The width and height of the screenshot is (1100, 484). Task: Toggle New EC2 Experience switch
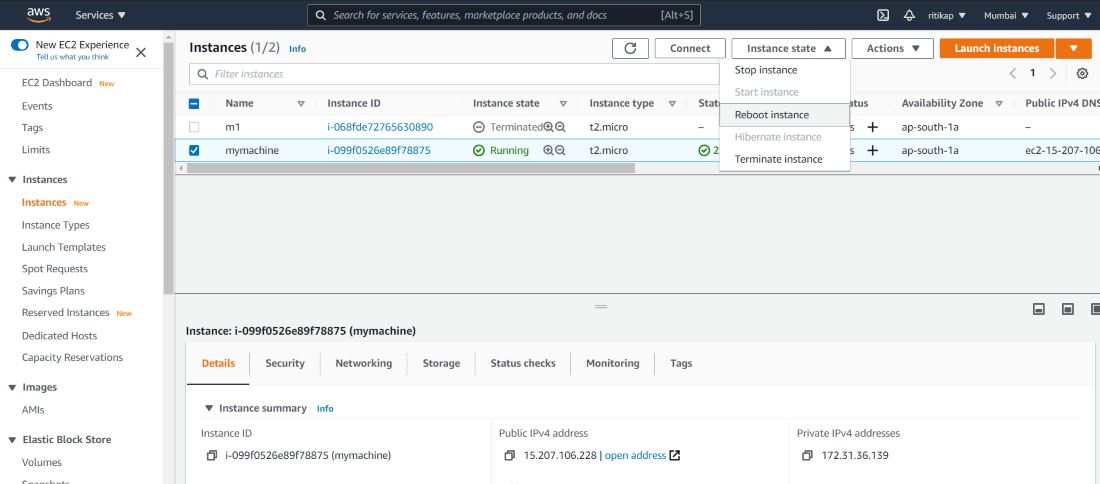point(20,46)
